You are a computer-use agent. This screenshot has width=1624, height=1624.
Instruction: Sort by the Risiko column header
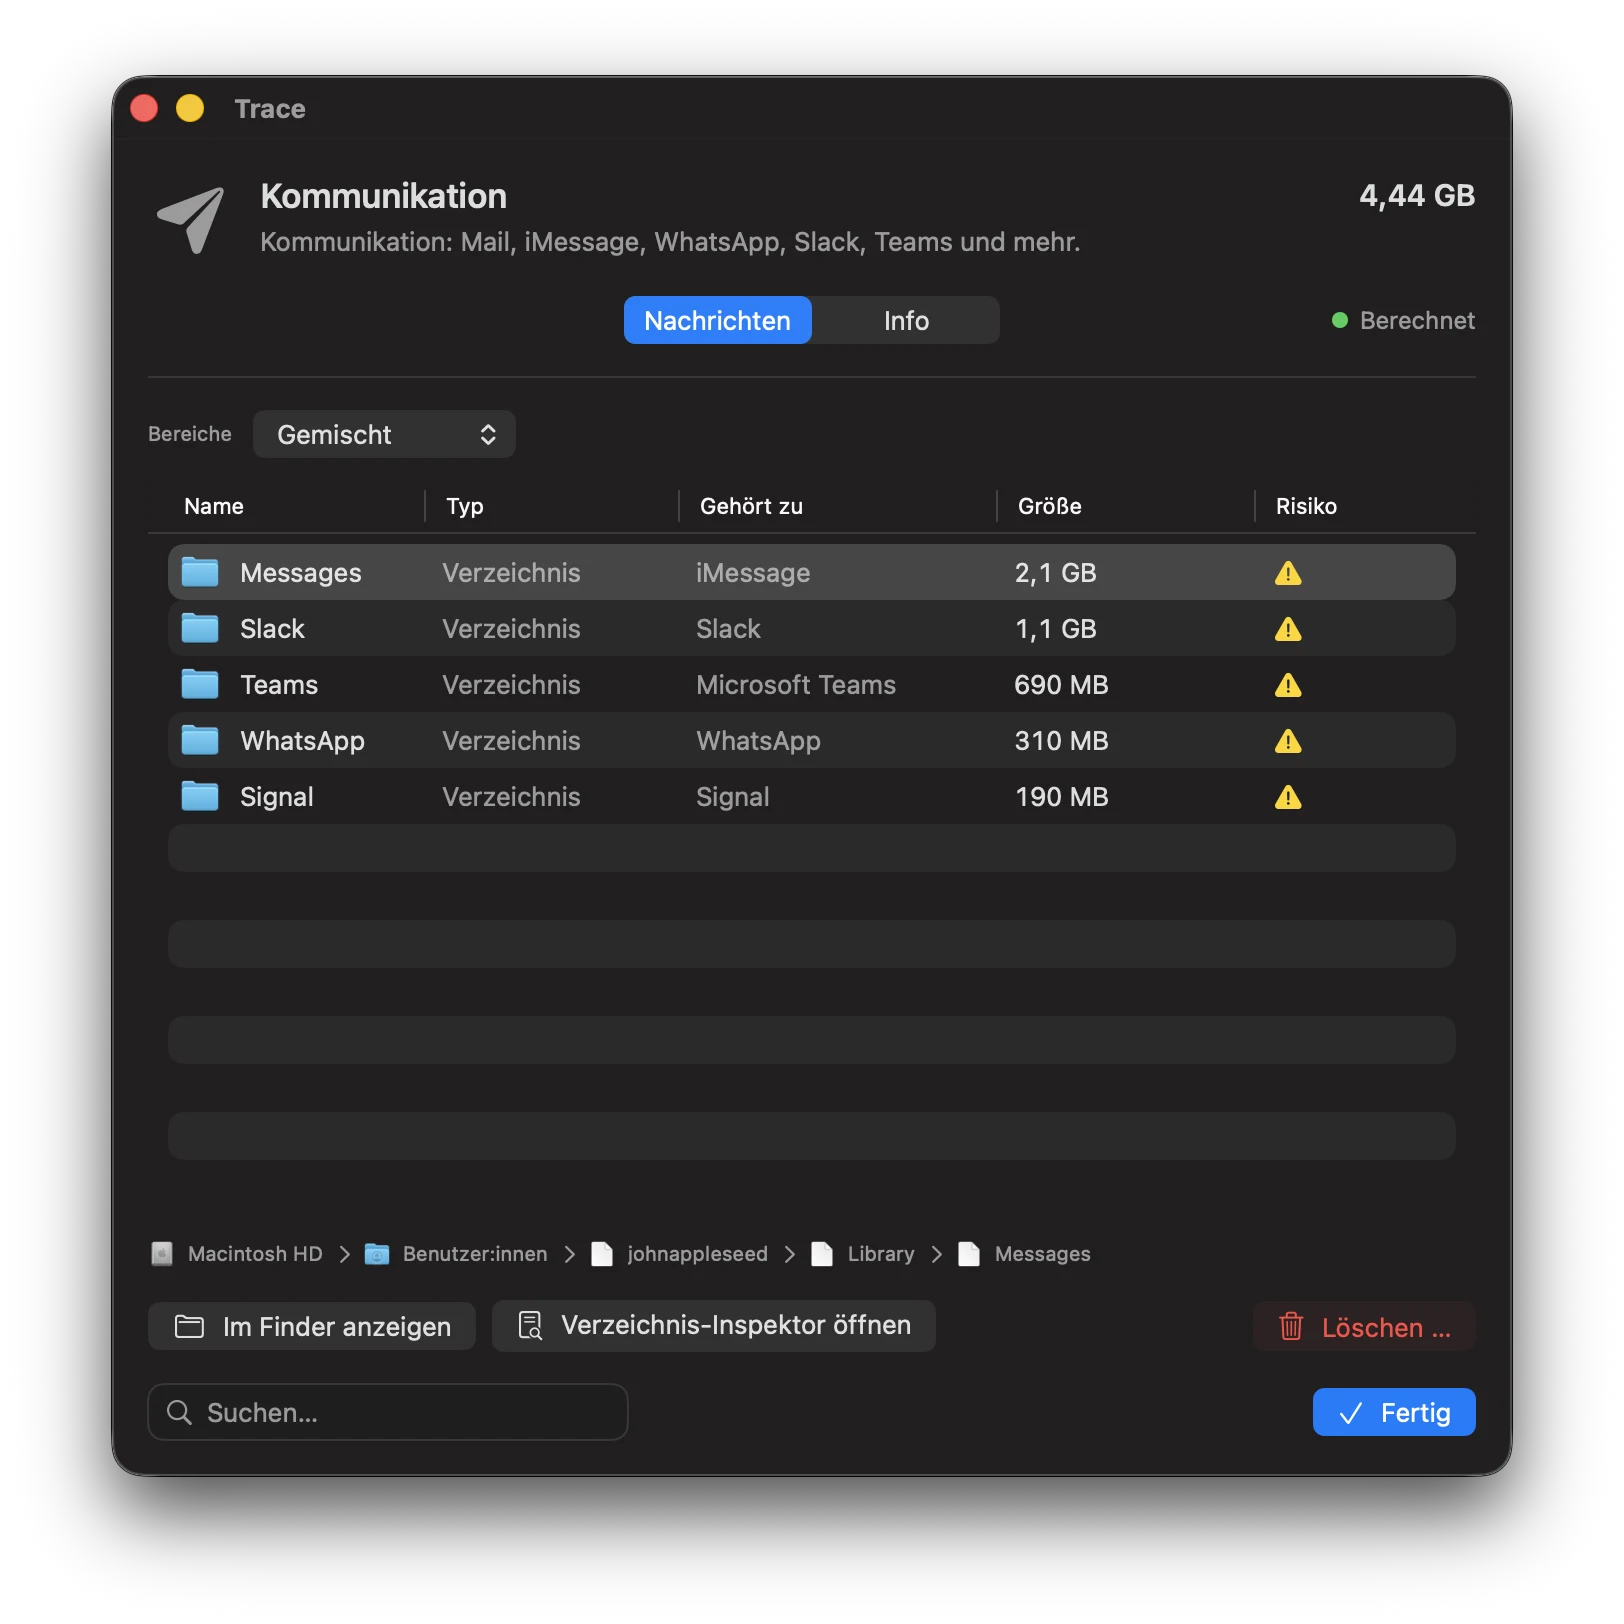point(1306,506)
